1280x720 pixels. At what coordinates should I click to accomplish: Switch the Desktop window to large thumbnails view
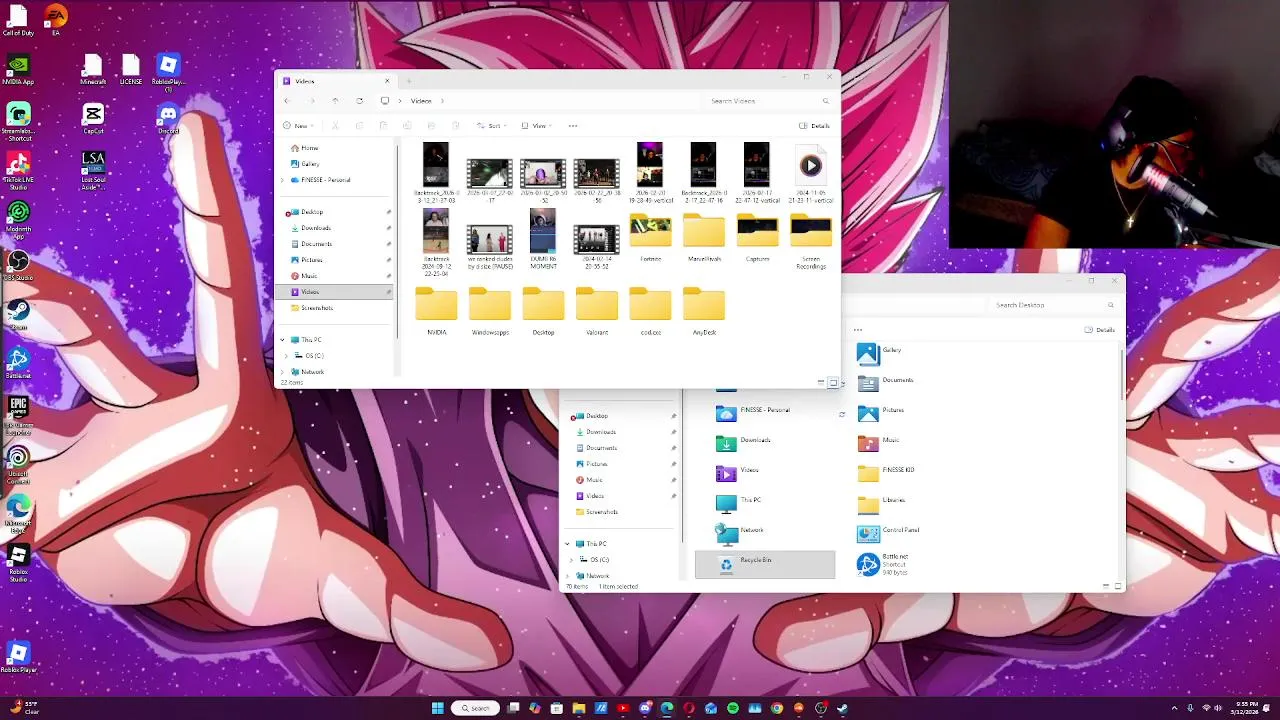coord(1118,586)
